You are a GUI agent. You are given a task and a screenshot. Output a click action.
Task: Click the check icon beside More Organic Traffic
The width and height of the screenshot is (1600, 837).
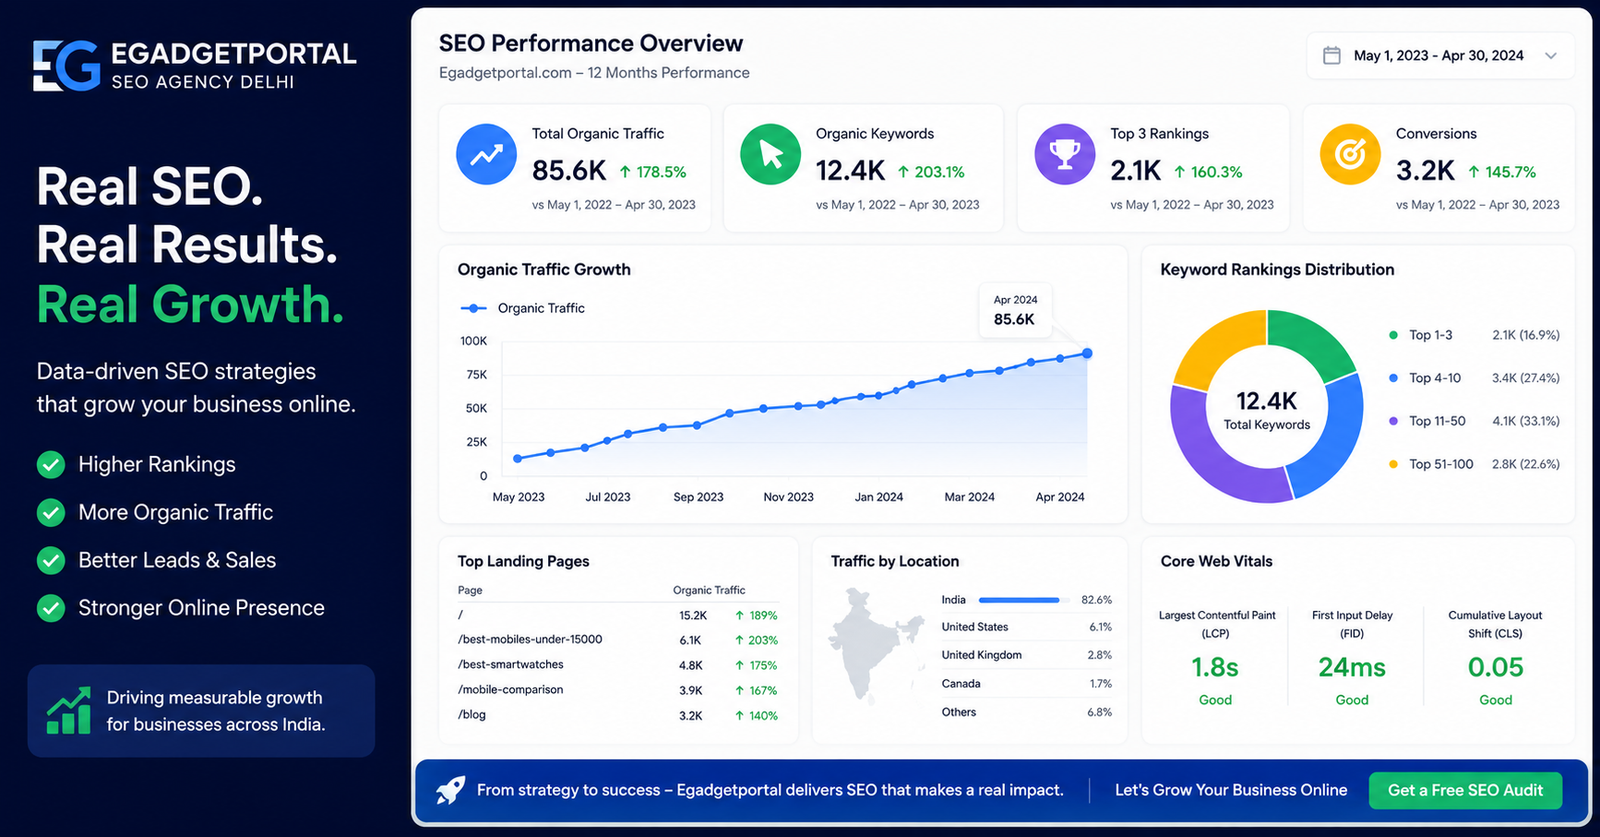tap(51, 513)
